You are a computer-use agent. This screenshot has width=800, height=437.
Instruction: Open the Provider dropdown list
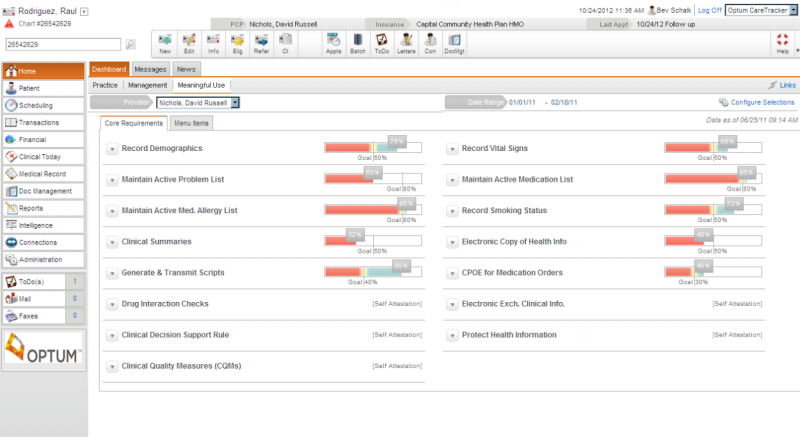click(235, 102)
